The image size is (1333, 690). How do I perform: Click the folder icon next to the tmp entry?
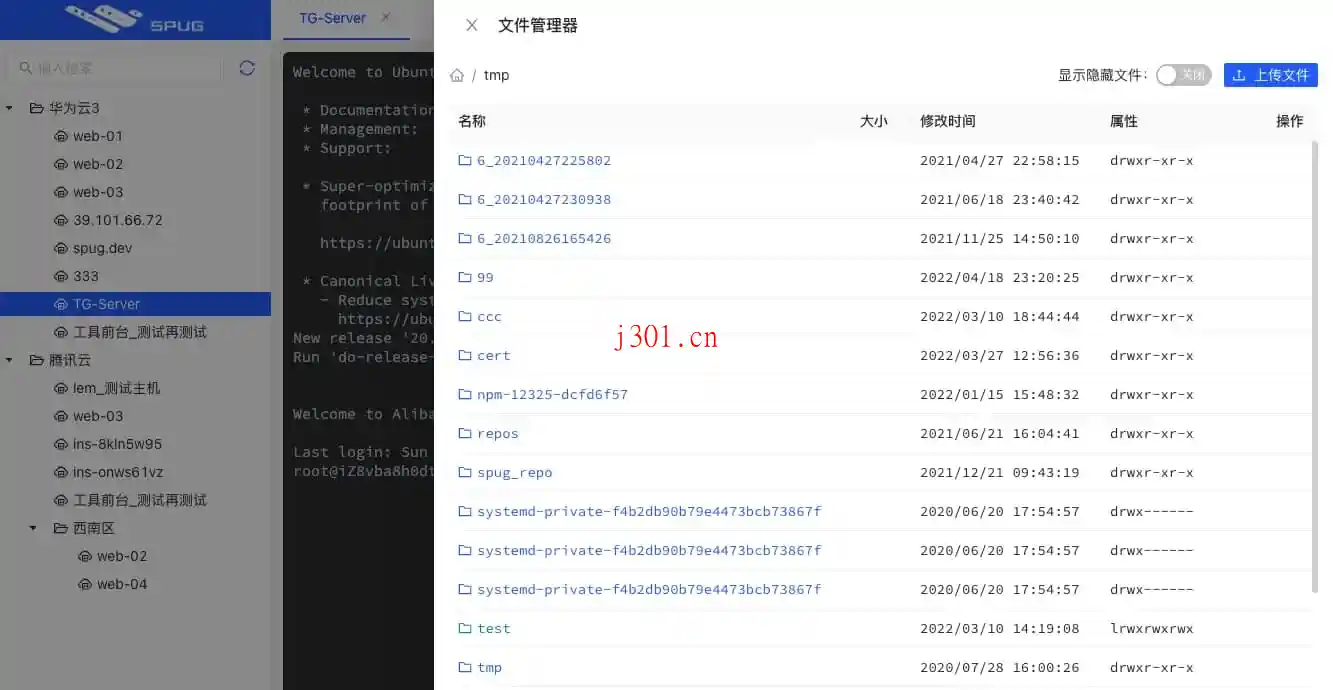465,667
